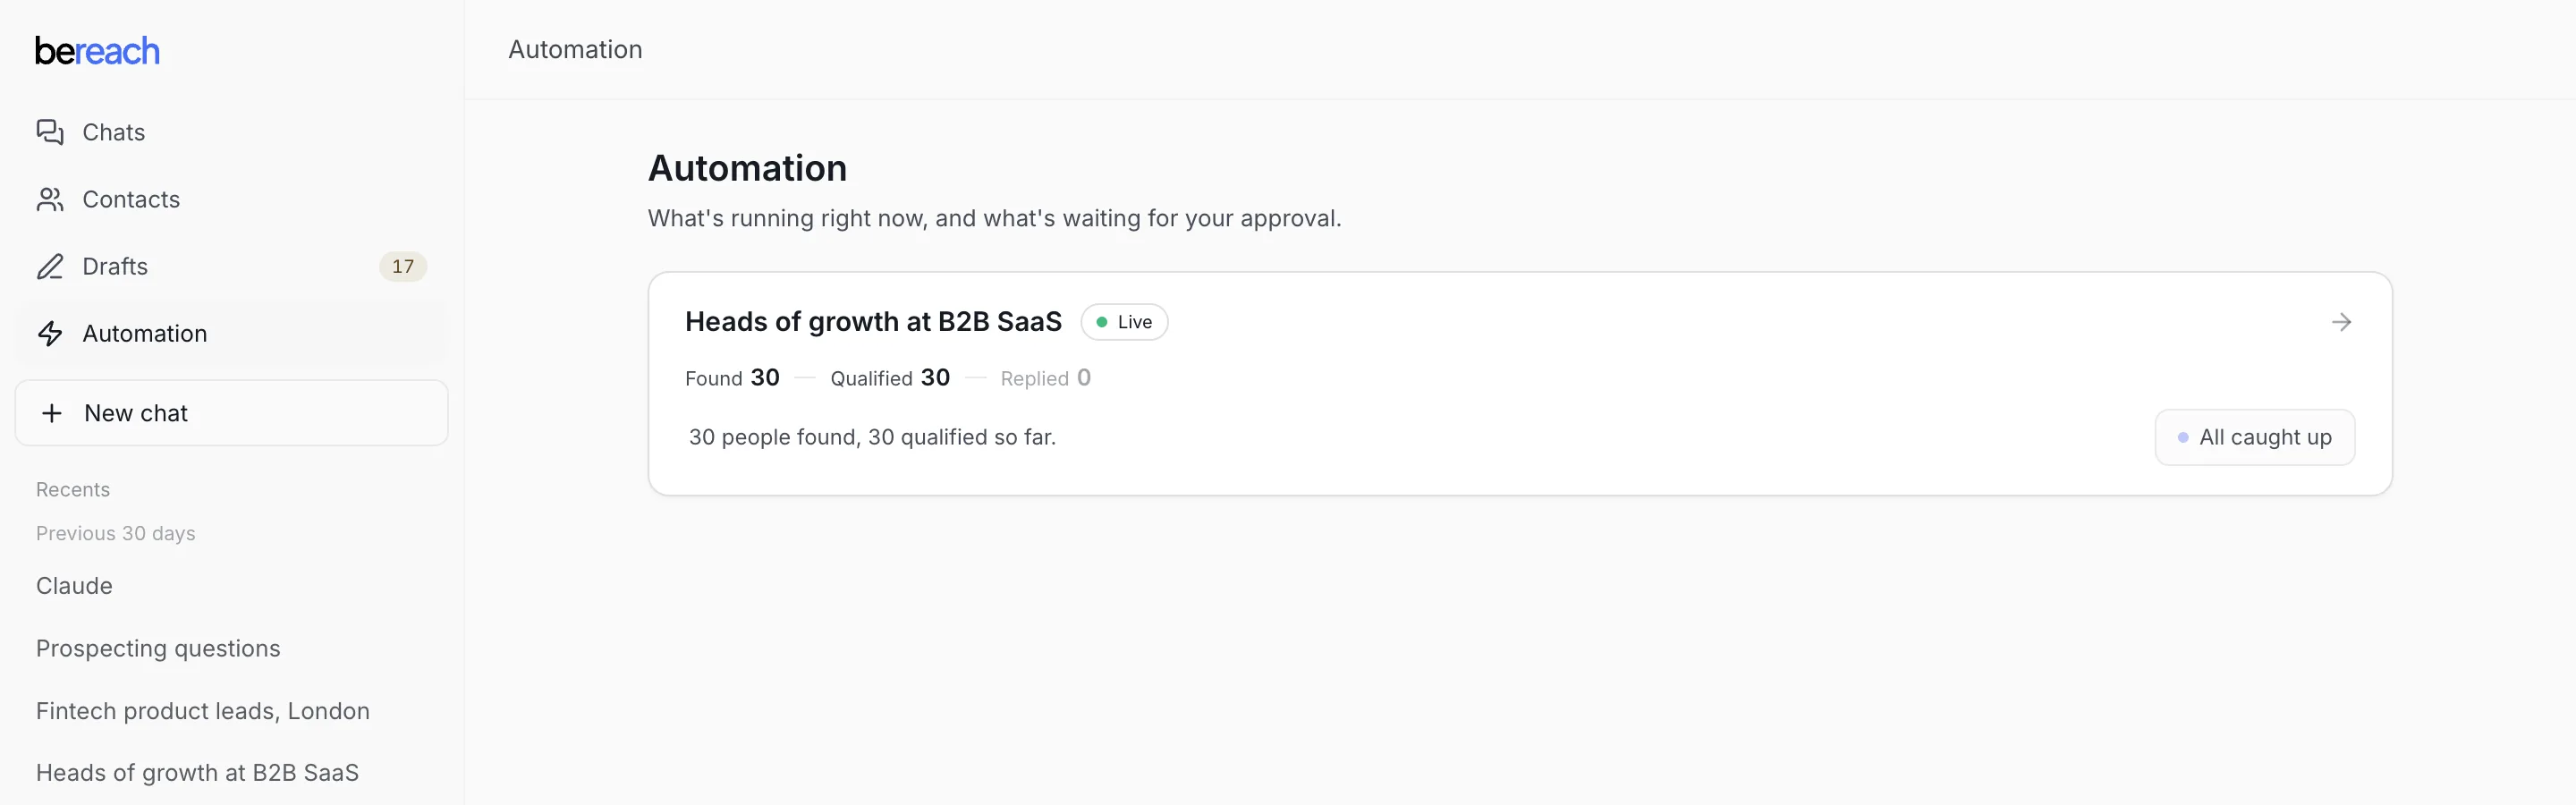Click the bereach logo
Viewport: 2576px width, 805px height.
[x=97, y=51]
